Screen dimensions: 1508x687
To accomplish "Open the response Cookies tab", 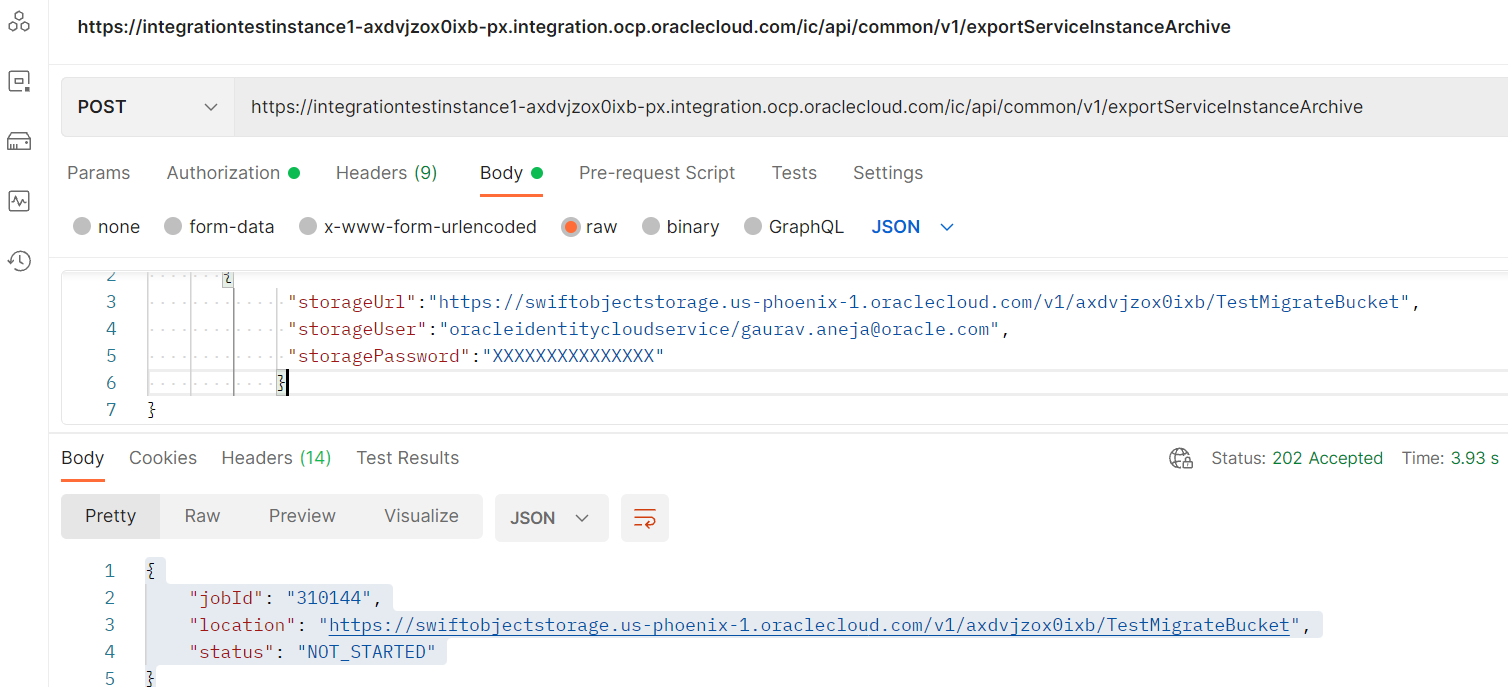I will (x=163, y=457).
